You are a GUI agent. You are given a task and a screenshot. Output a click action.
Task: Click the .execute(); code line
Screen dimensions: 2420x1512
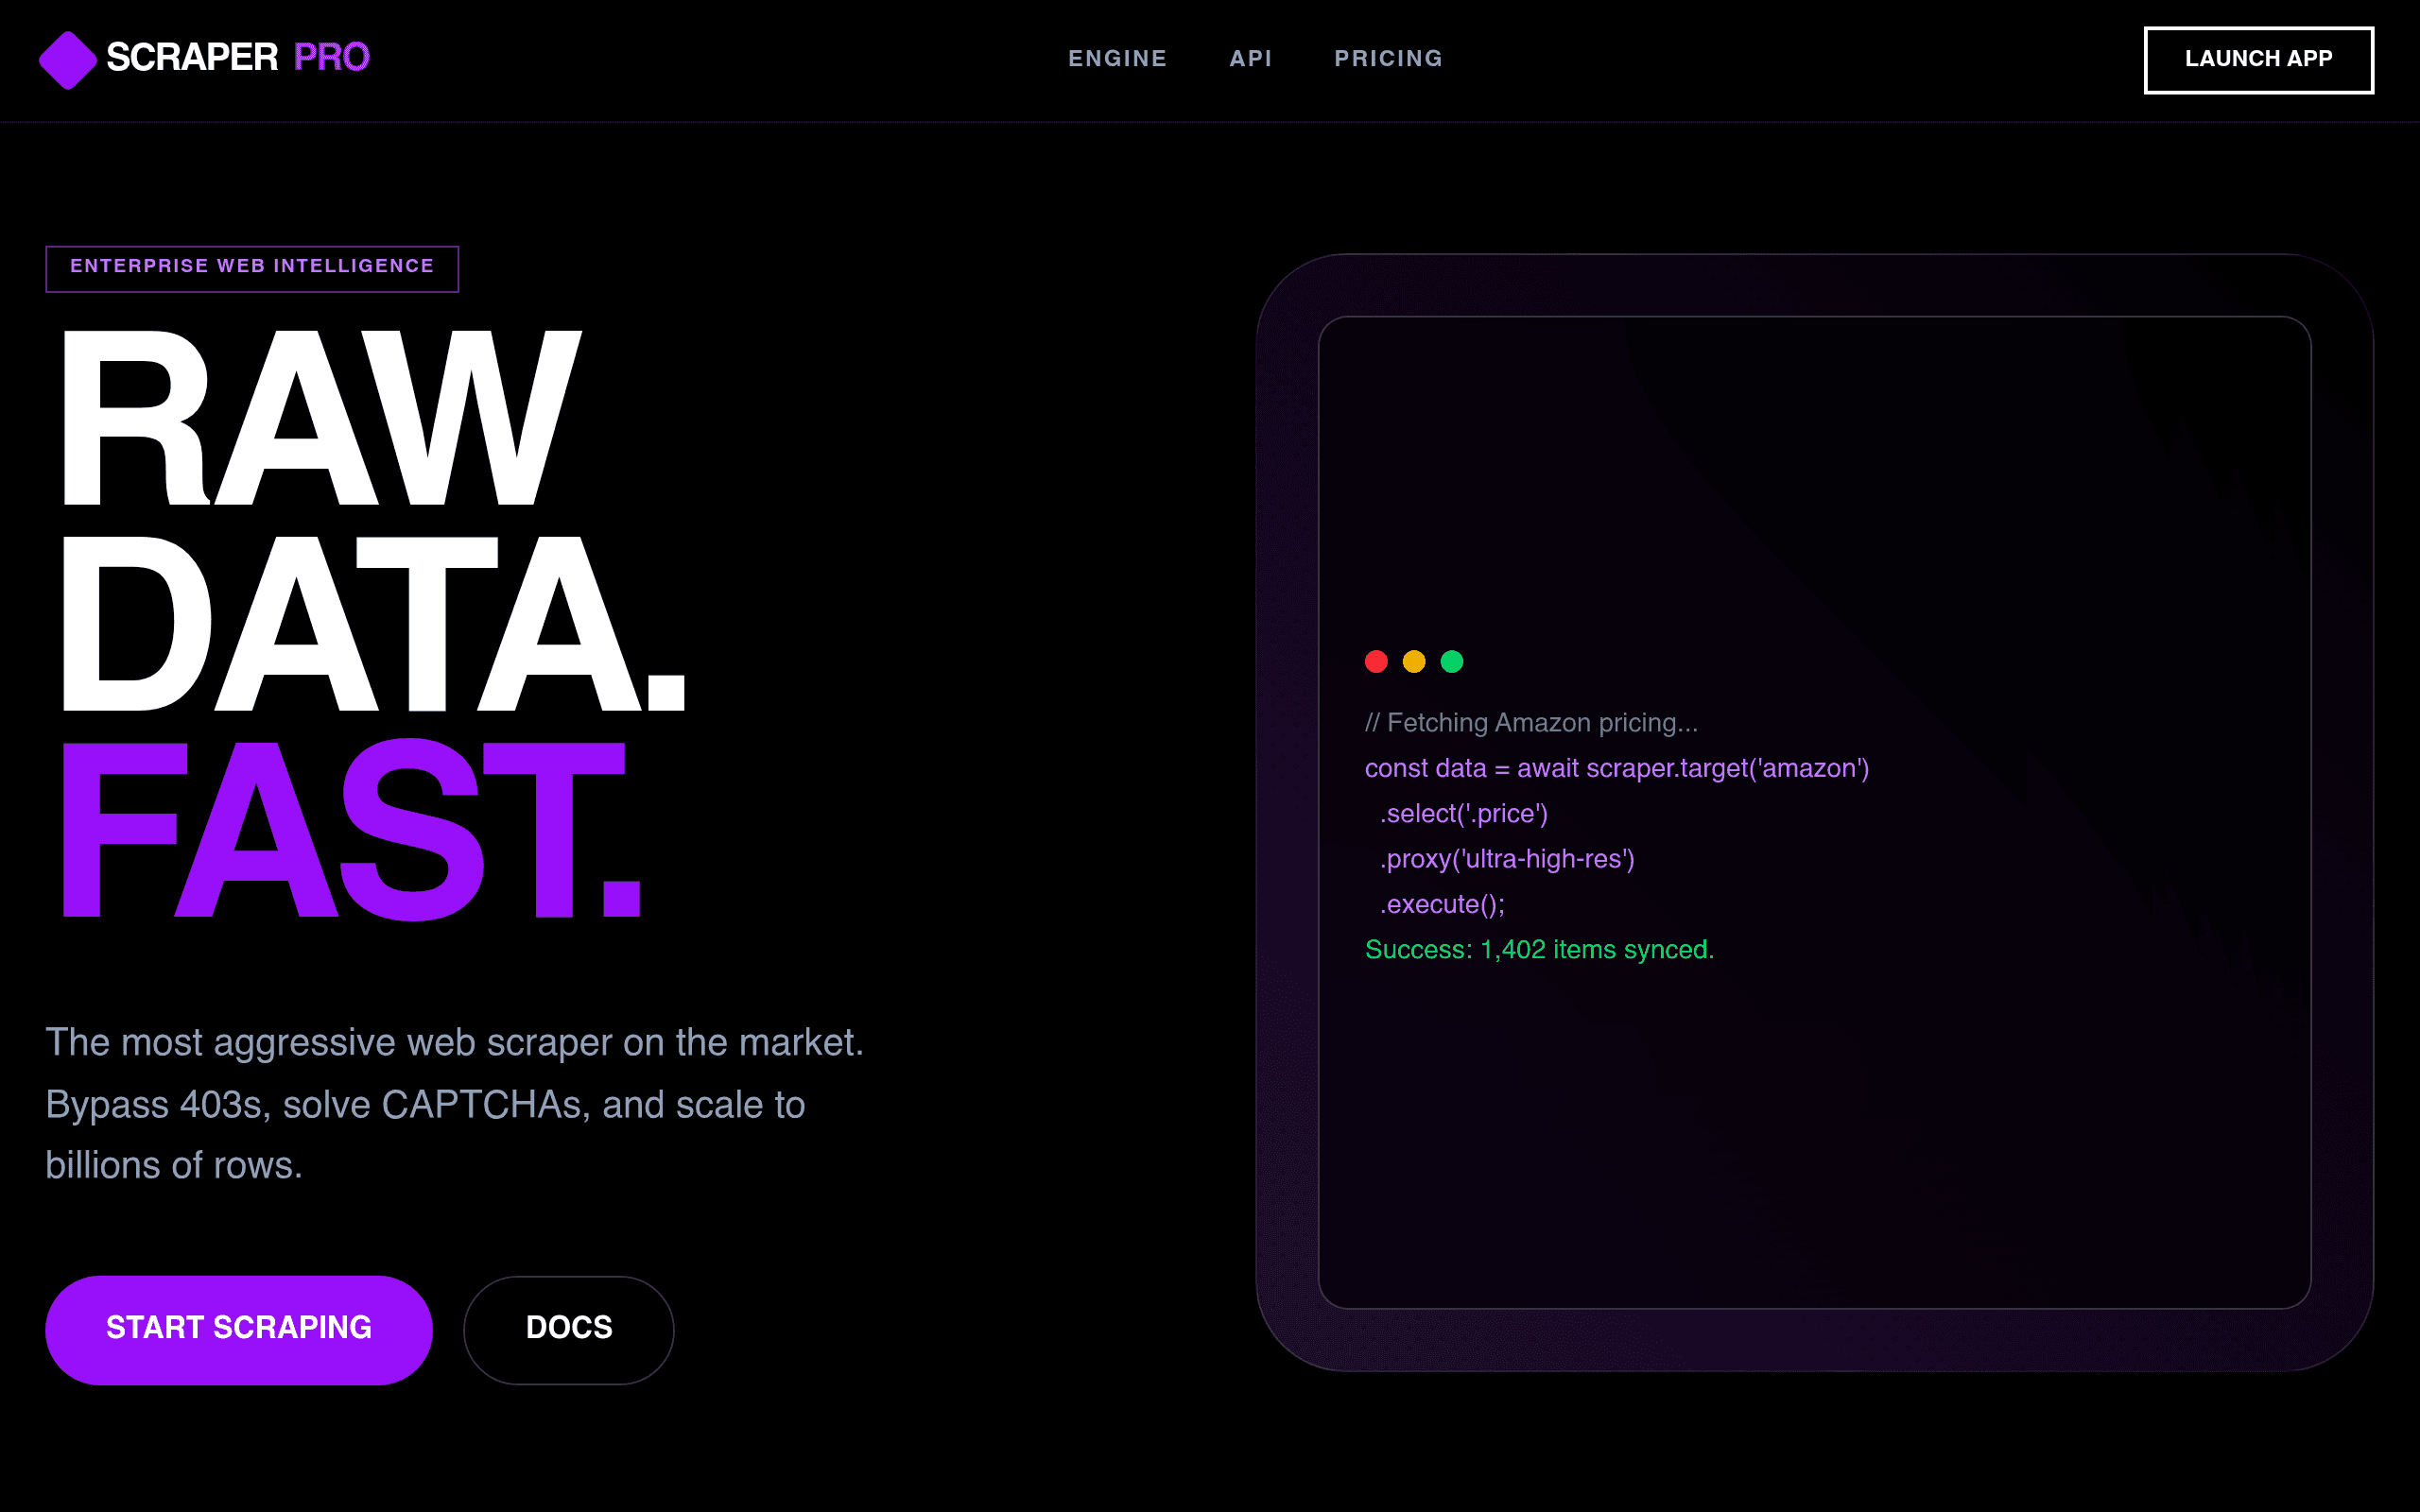1442,904
